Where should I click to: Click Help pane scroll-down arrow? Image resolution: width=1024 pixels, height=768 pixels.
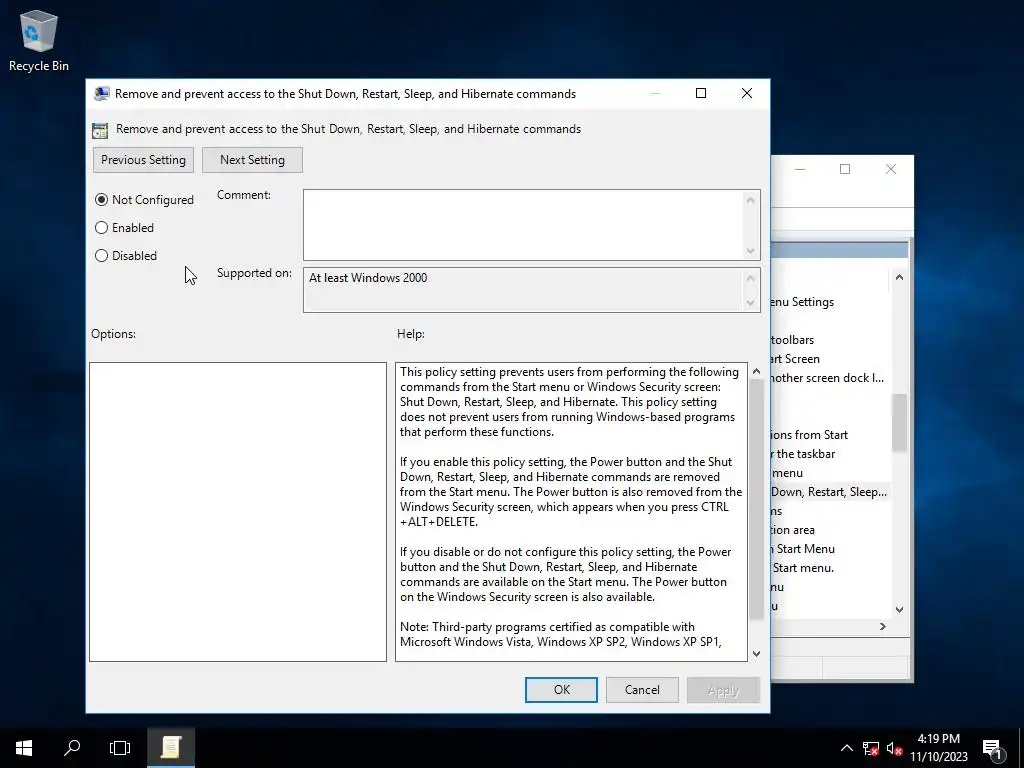tap(756, 654)
